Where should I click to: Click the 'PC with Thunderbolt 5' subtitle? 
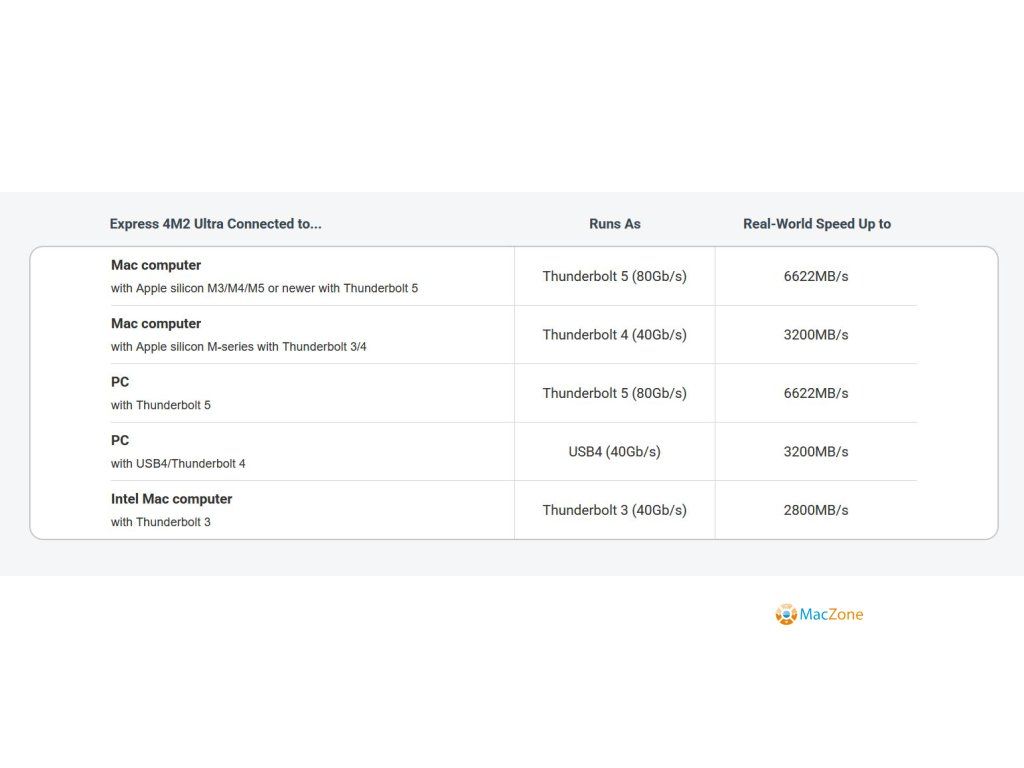point(161,405)
